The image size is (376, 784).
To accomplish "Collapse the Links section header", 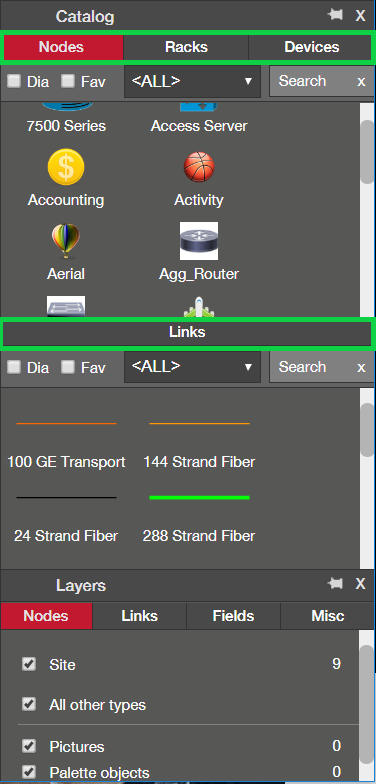I will (188, 332).
